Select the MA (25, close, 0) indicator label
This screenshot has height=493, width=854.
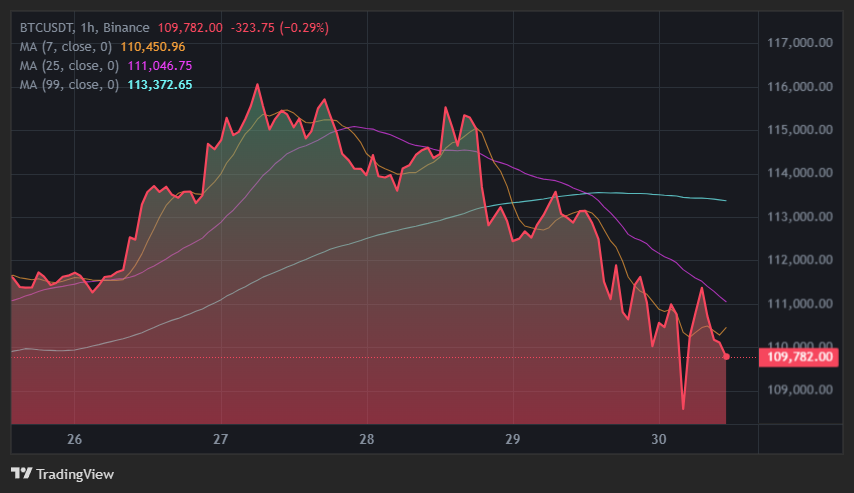click(69, 65)
